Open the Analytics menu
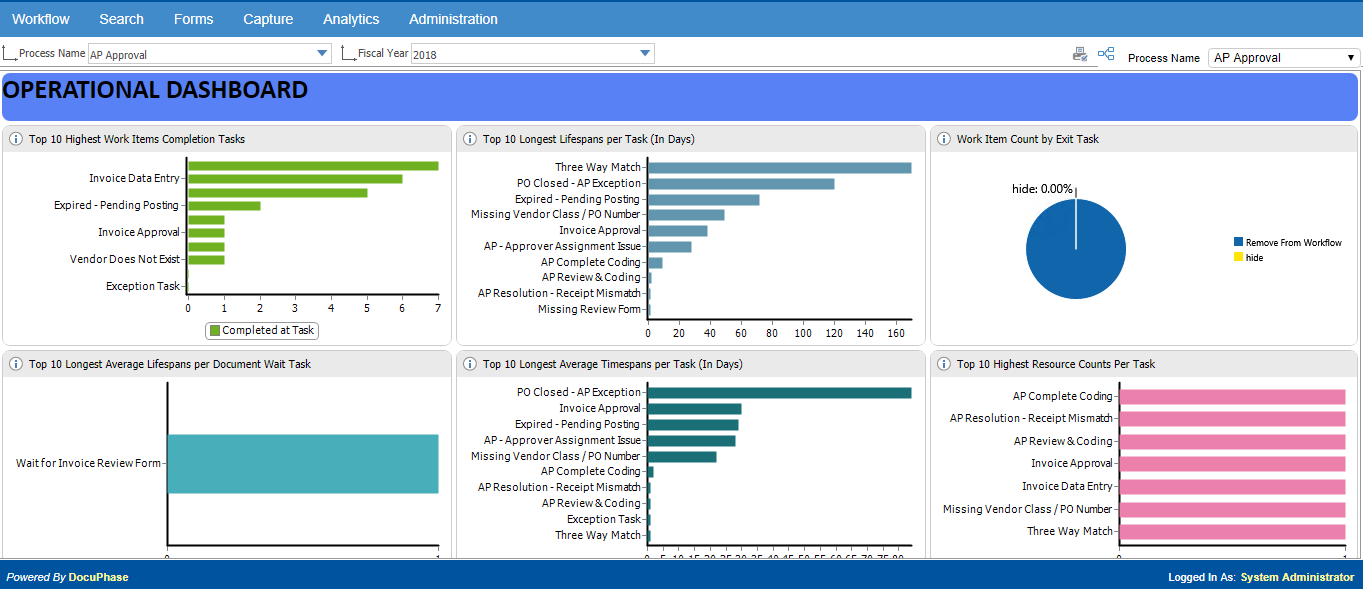 click(x=351, y=19)
